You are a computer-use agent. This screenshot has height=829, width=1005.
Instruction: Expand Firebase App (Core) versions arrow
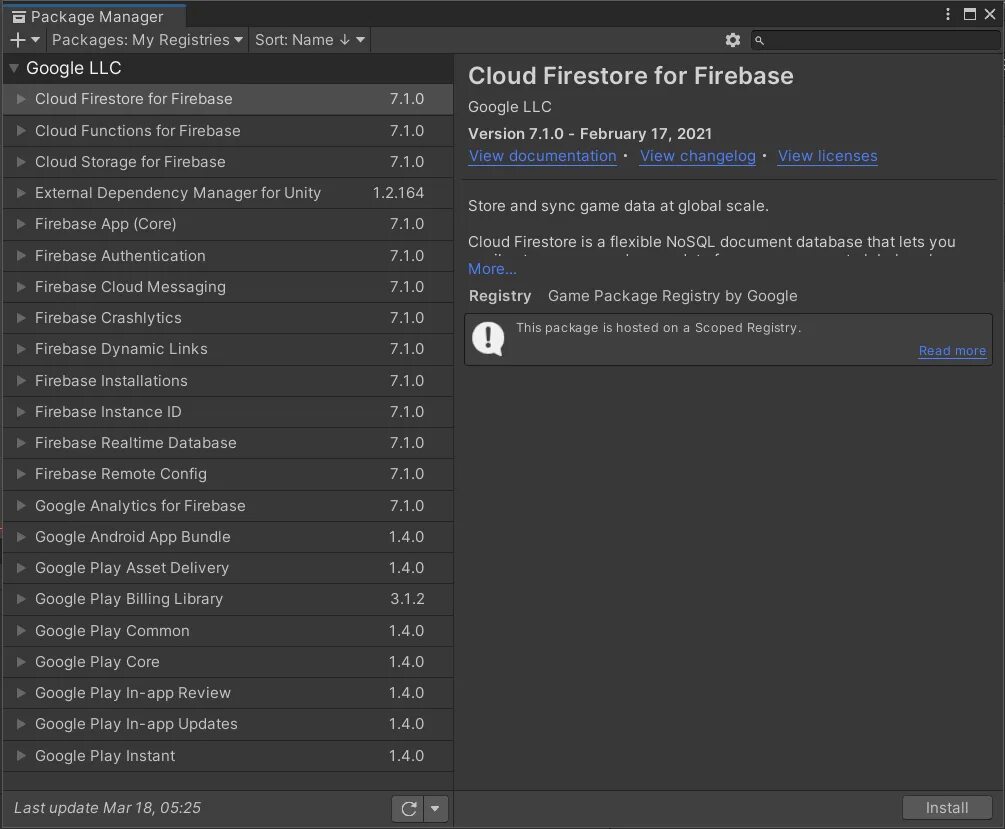click(x=21, y=224)
